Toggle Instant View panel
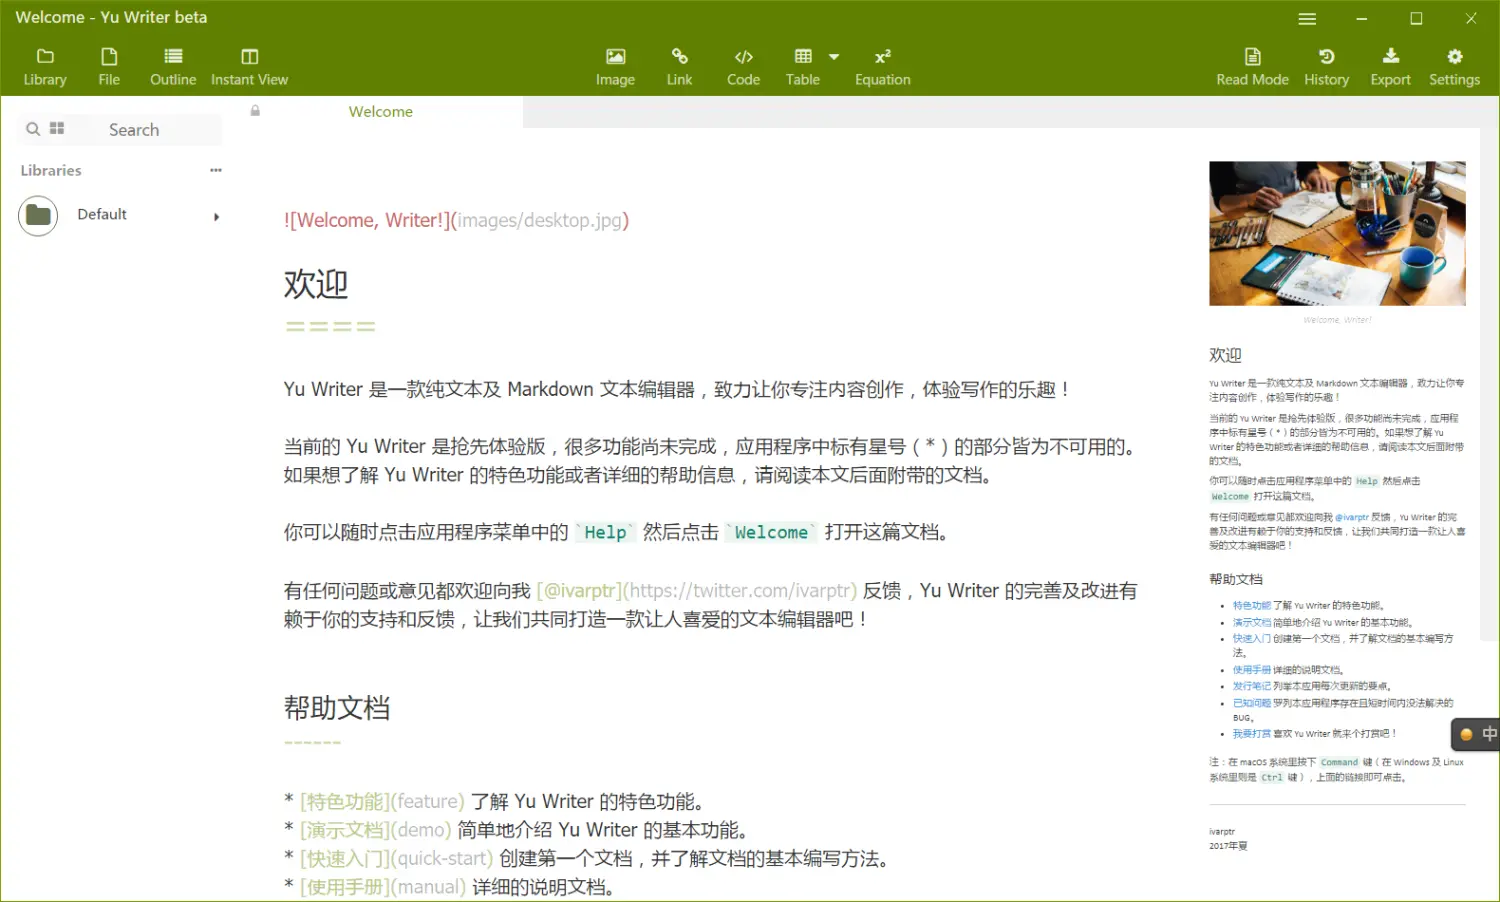 (249, 67)
